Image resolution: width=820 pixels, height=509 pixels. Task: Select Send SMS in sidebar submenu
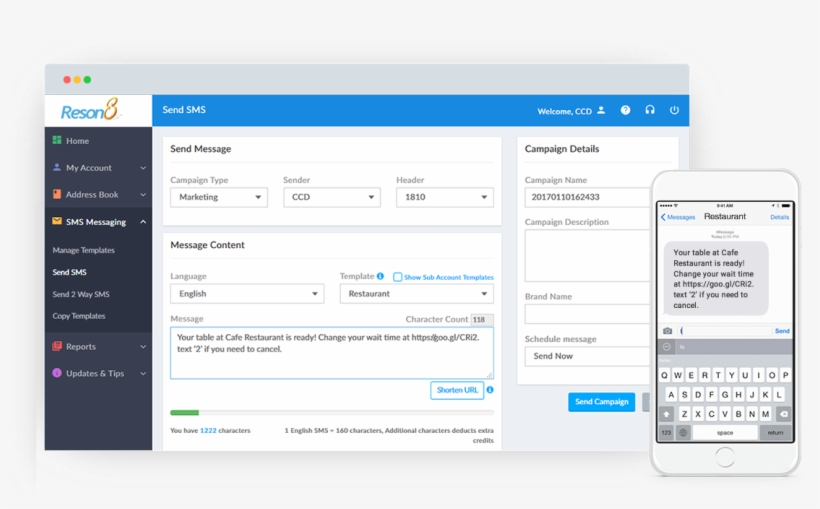point(70,272)
